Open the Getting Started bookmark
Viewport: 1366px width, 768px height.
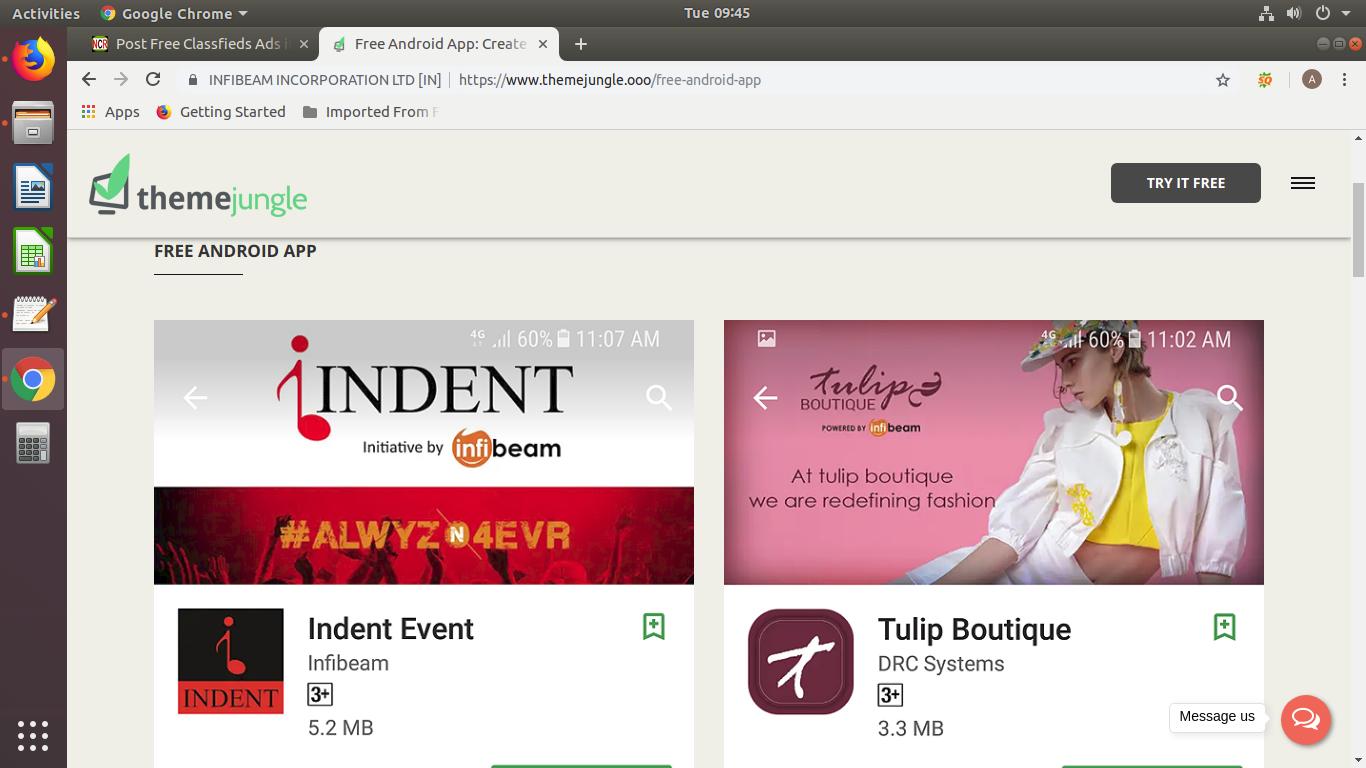pos(221,112)
